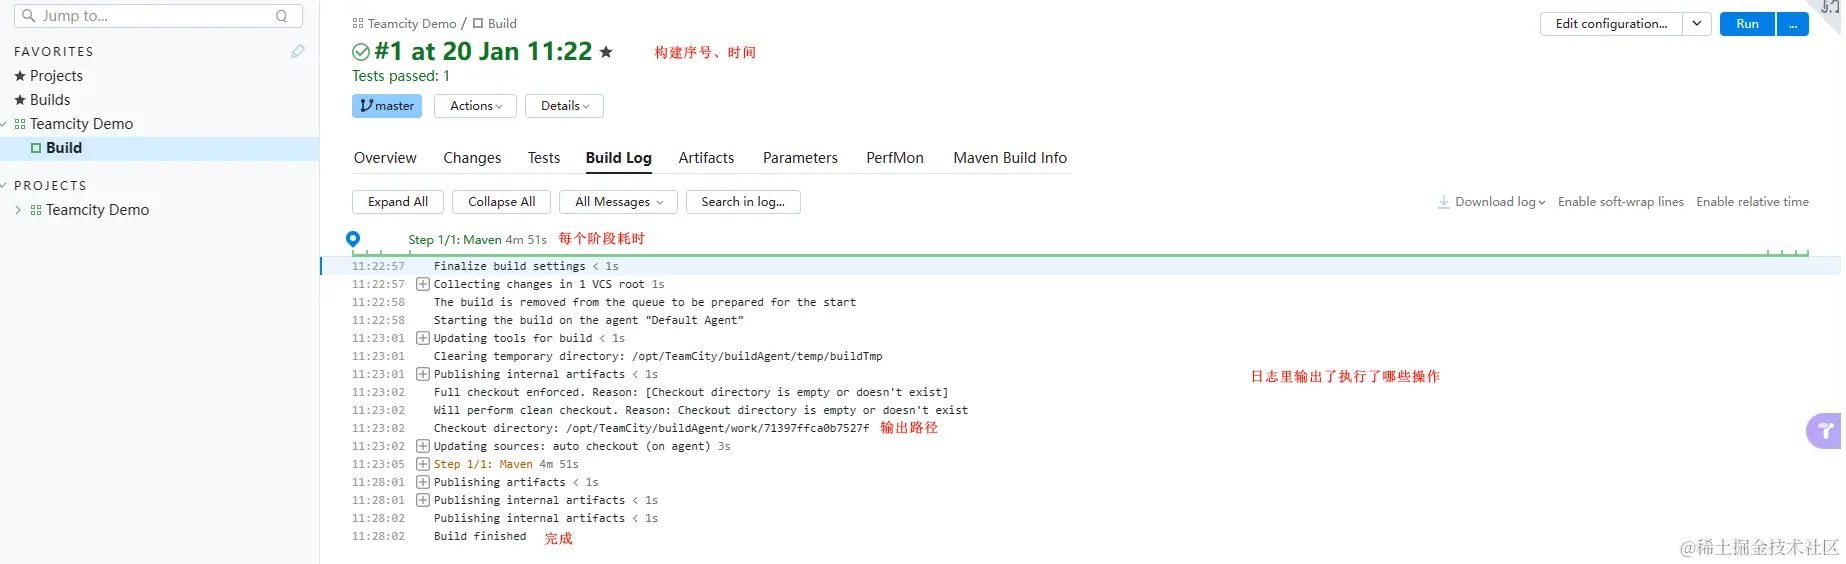Viewport: 1846px width, 564px height.
Task: Open Projects in Favorites
Action: tap(56, 76)
